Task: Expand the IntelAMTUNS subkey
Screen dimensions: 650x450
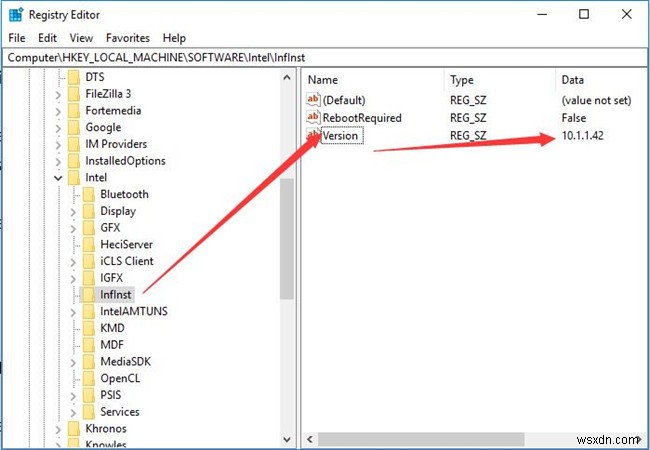Action: 73,312
